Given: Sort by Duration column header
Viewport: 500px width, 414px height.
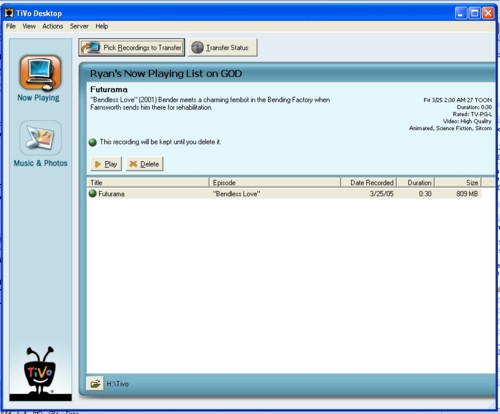Looking at the screenshot, I should tap(415, 182).
